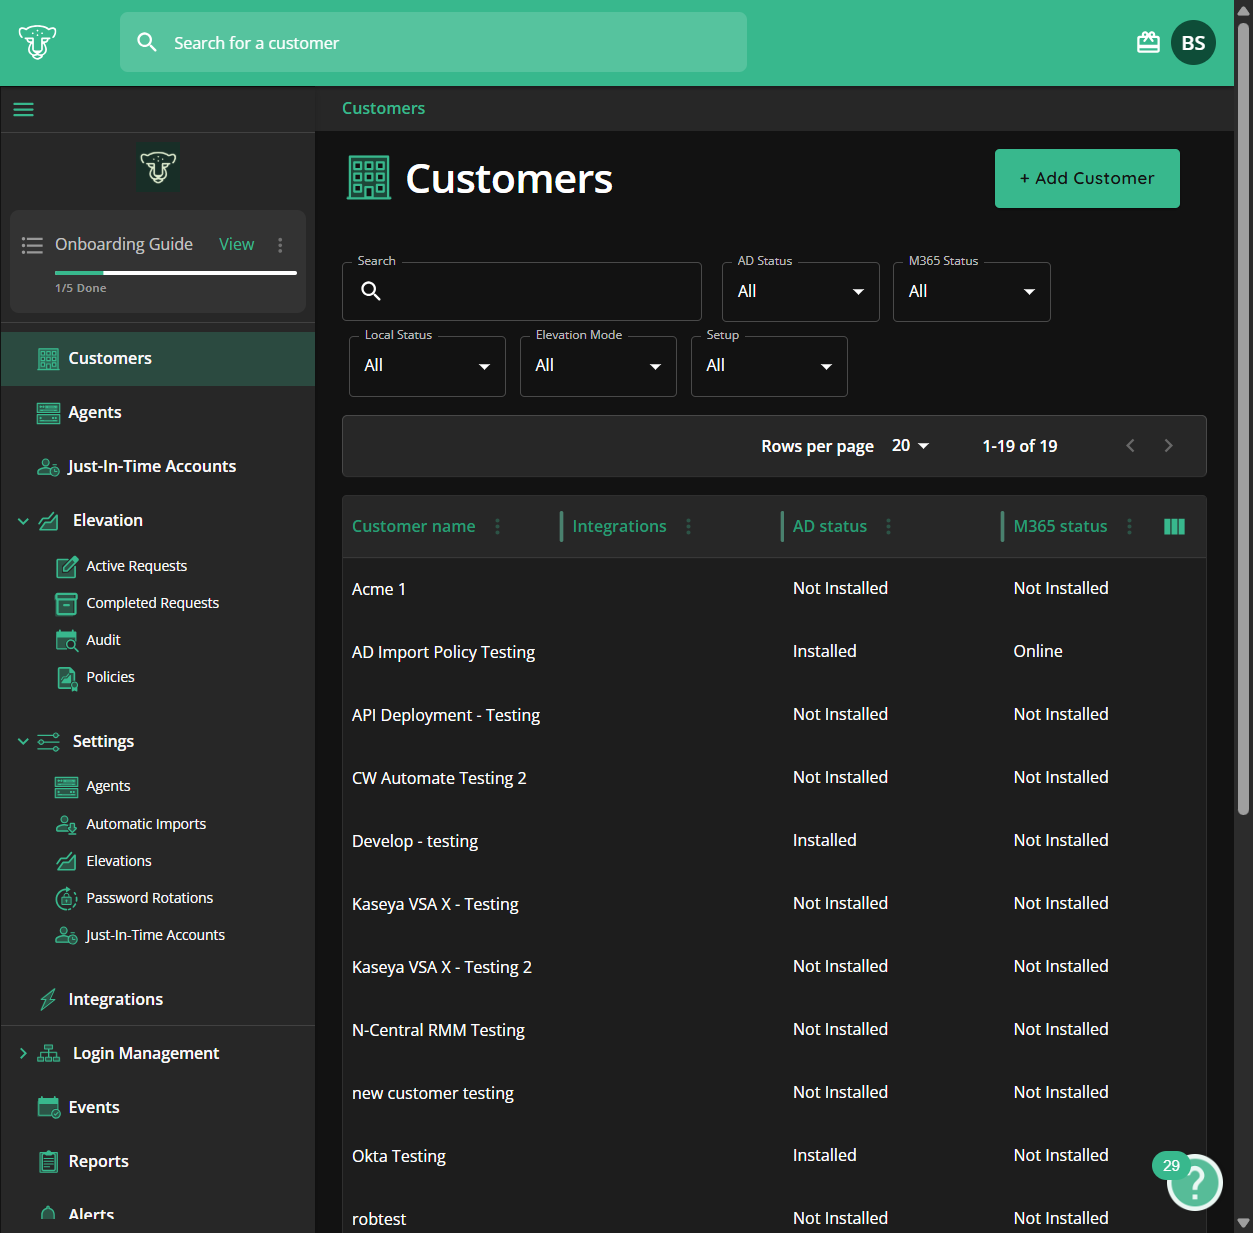Open Just-In-Time Accounts main sidebar item

pos(158,467)
